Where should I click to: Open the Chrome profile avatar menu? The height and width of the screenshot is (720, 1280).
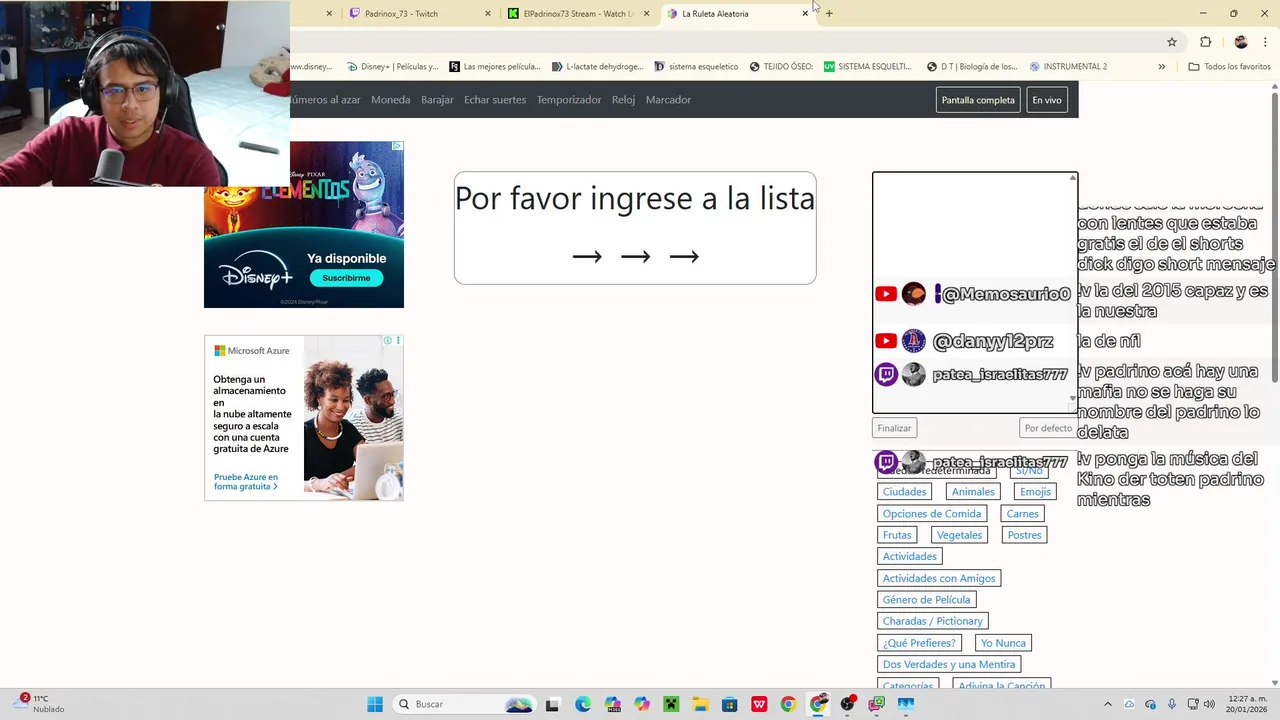coord(1241,42)
